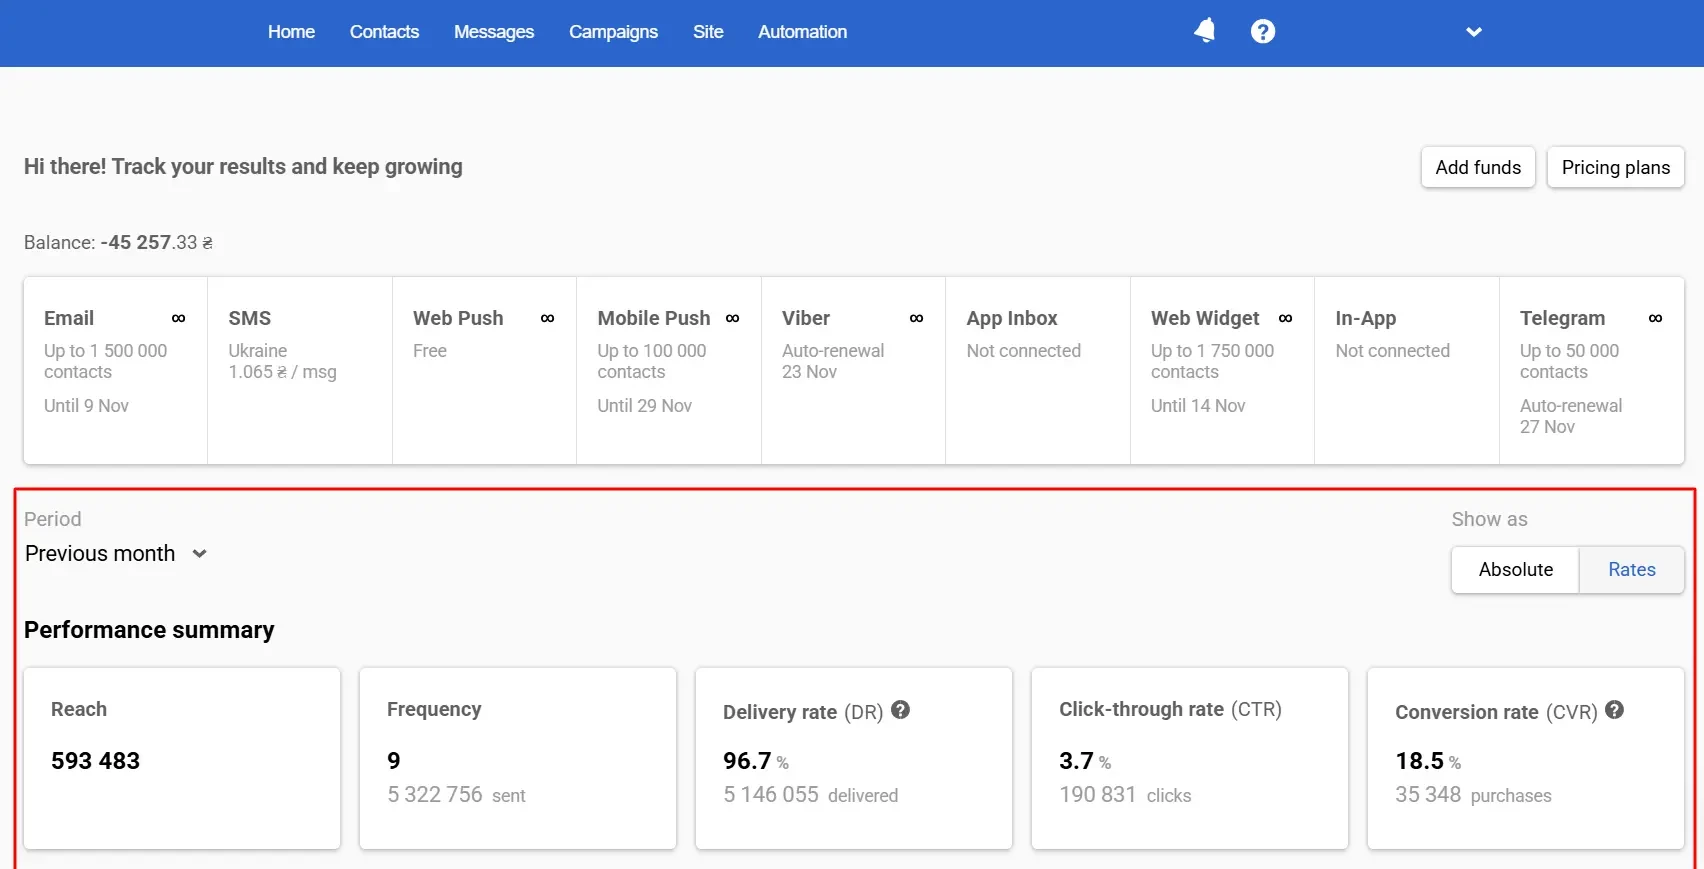The image size is (1704, 869).
Task: Click the help question mark icon
Action: pyautogui.click(x=1263, y=32)
